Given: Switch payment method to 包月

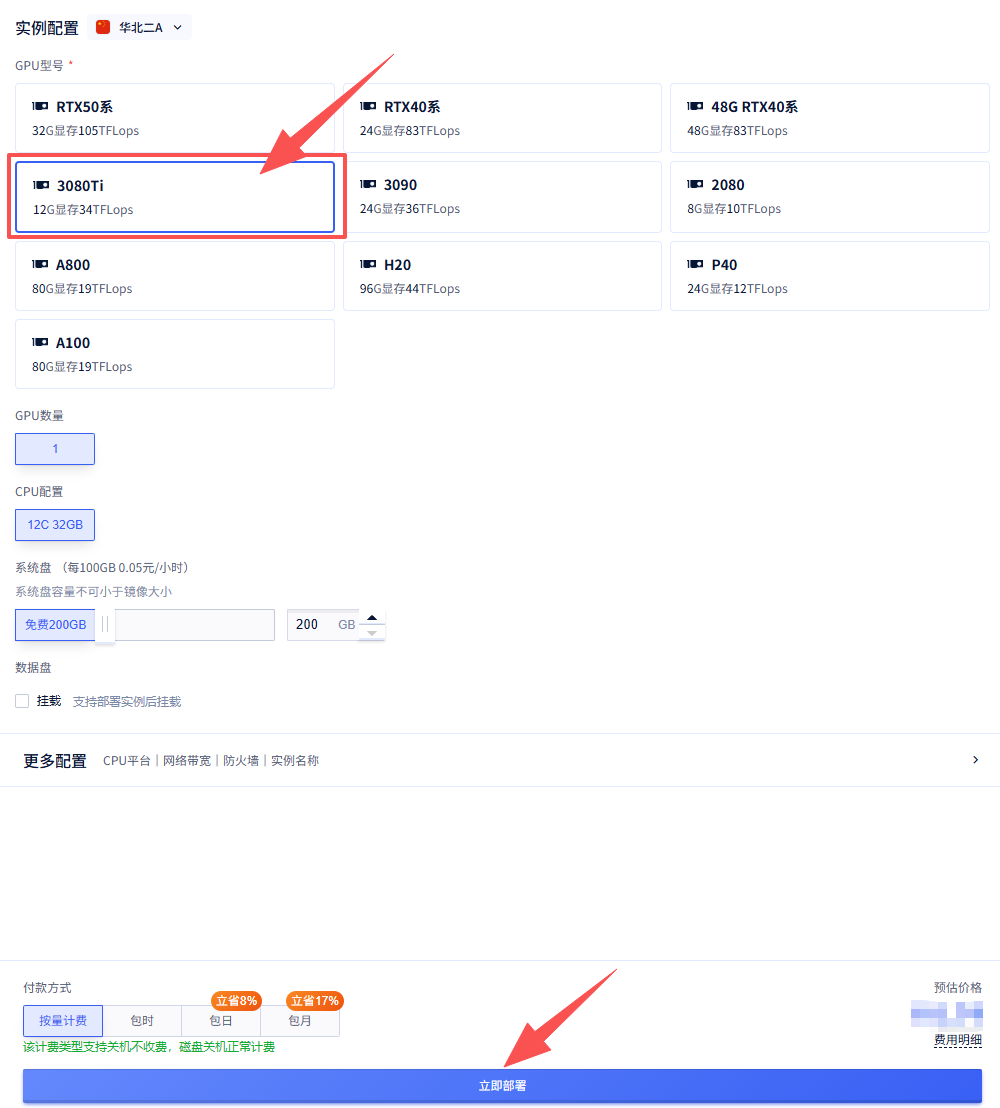Looking at the screenshot, I should (300, 1021).
